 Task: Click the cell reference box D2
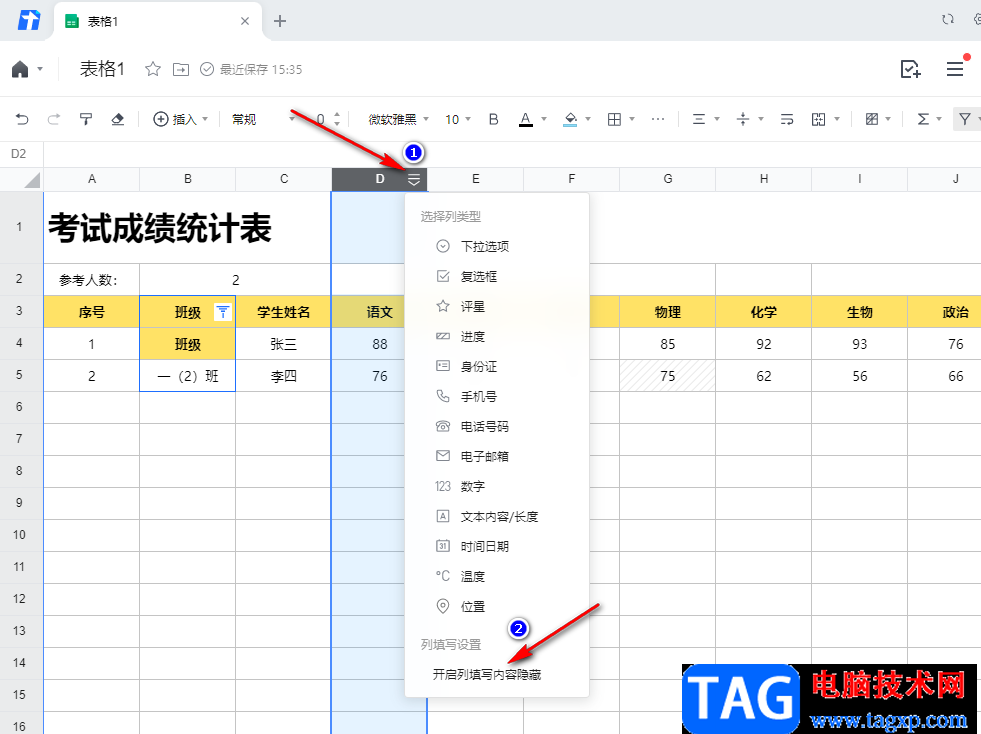(19, 153)
